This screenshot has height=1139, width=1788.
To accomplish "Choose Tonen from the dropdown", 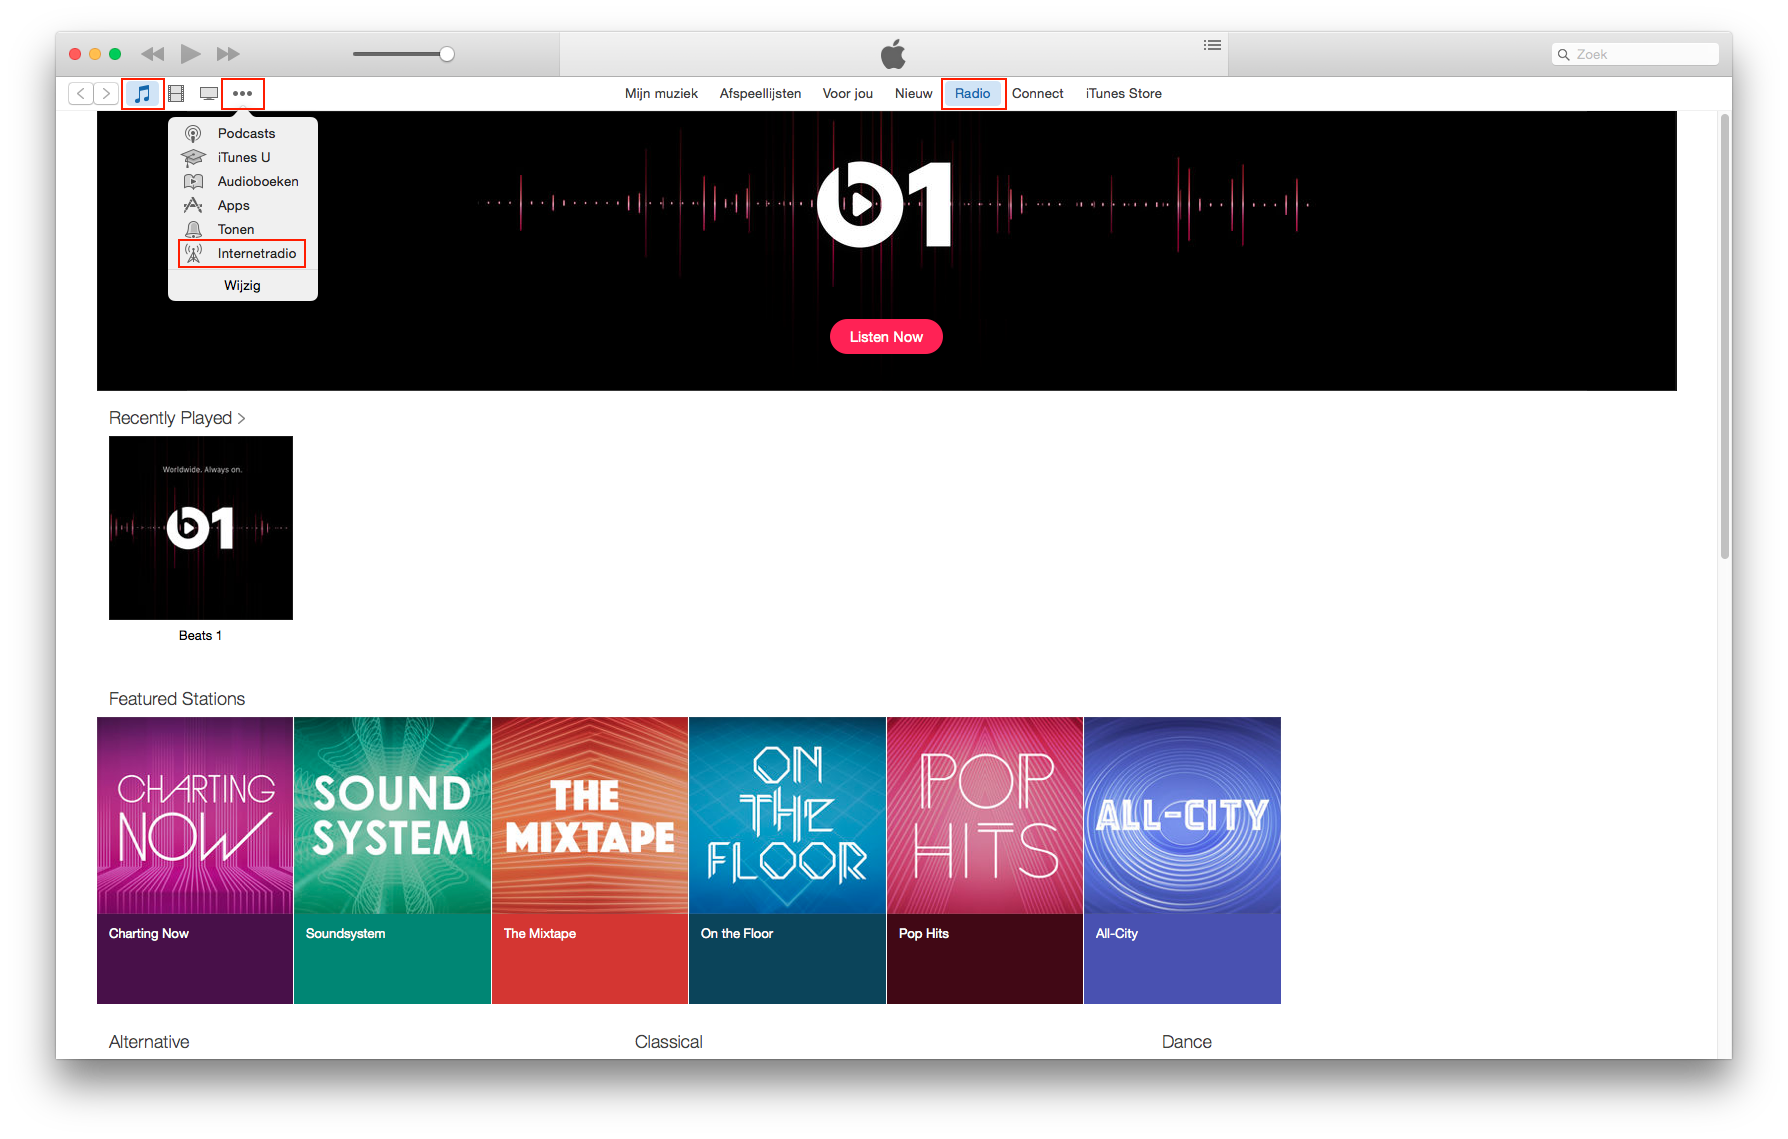I will [242, 229].
